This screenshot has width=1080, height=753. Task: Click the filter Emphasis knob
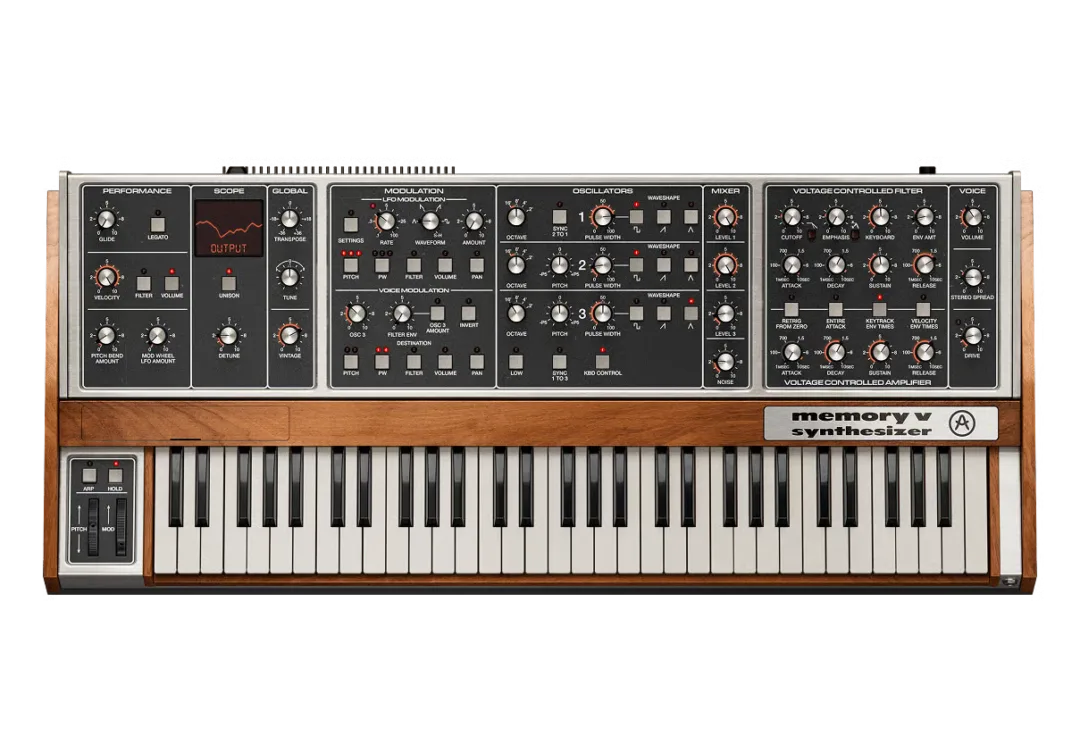coord(835,217)
